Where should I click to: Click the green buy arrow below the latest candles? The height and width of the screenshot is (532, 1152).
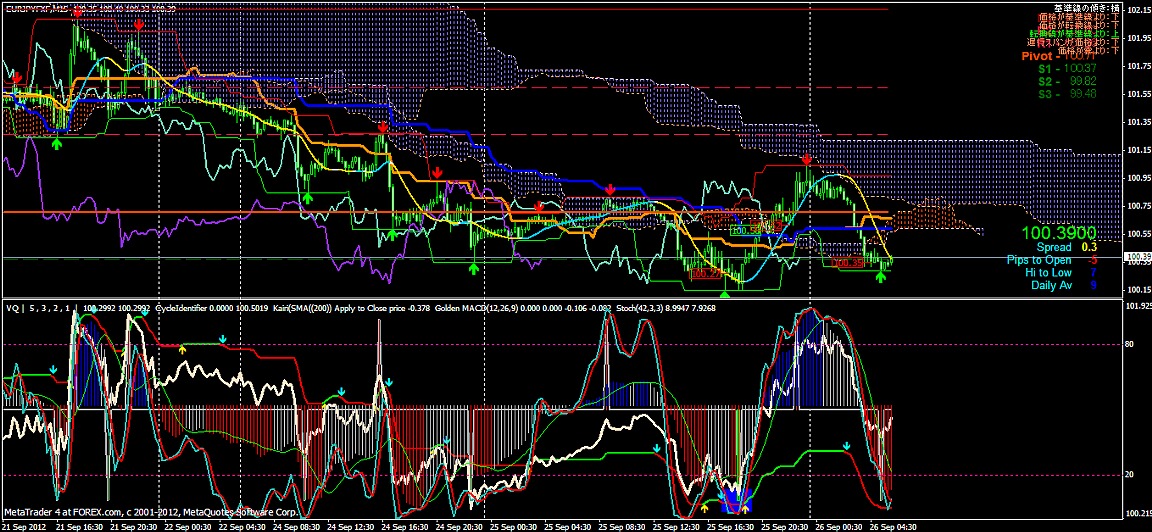coord(880,276)
